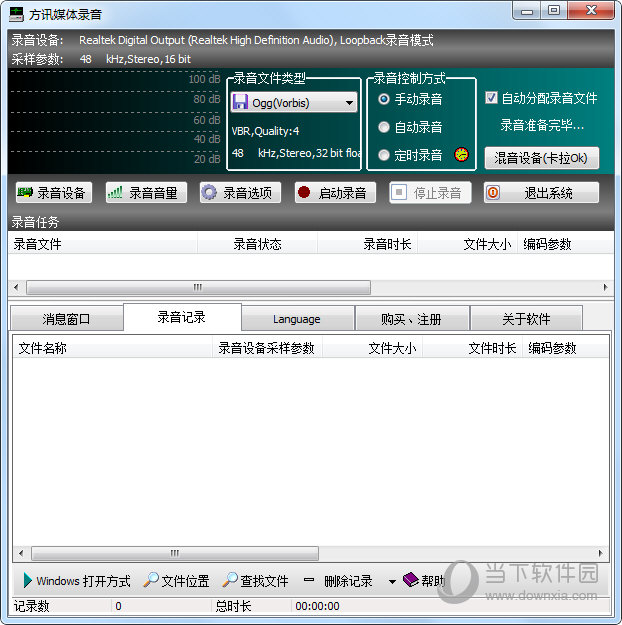This screenshot has height=625, width=622.
Task: Sort by 录音状态 column header
Action: pyautogui.click(x=258, y=244)
